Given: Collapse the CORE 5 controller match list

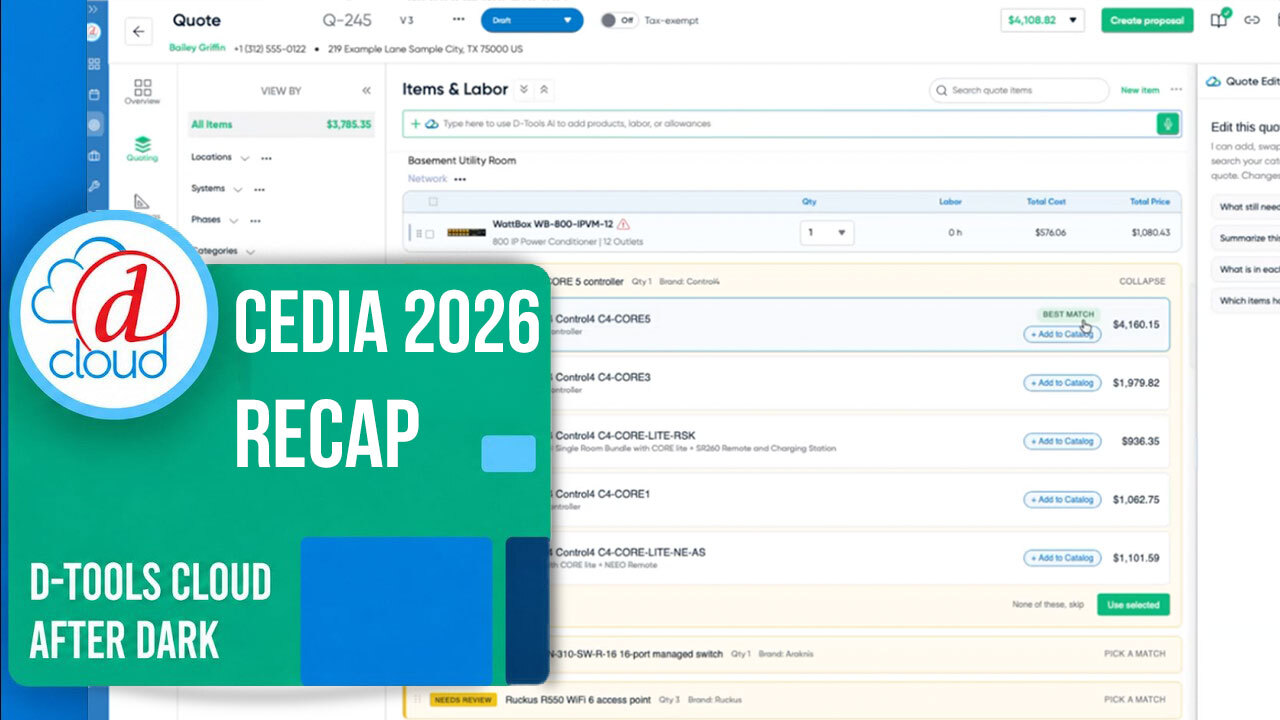Looking at the screenshot, I should (x=1142, y=282).
